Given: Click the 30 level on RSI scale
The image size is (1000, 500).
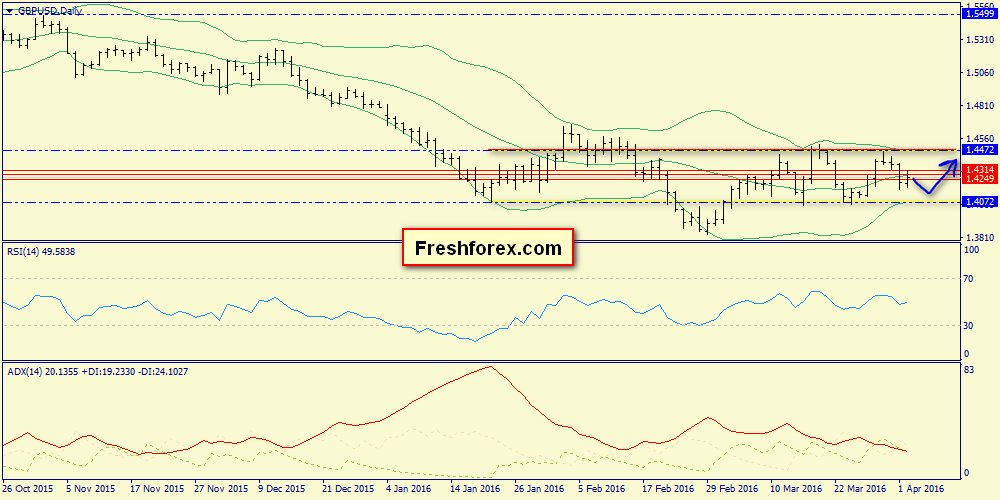Looking at the screenshot, I should tap(970, 325).
